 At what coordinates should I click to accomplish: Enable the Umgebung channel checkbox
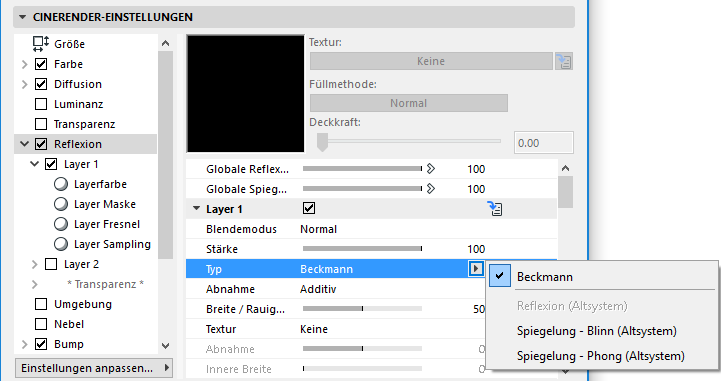[41, 304]
